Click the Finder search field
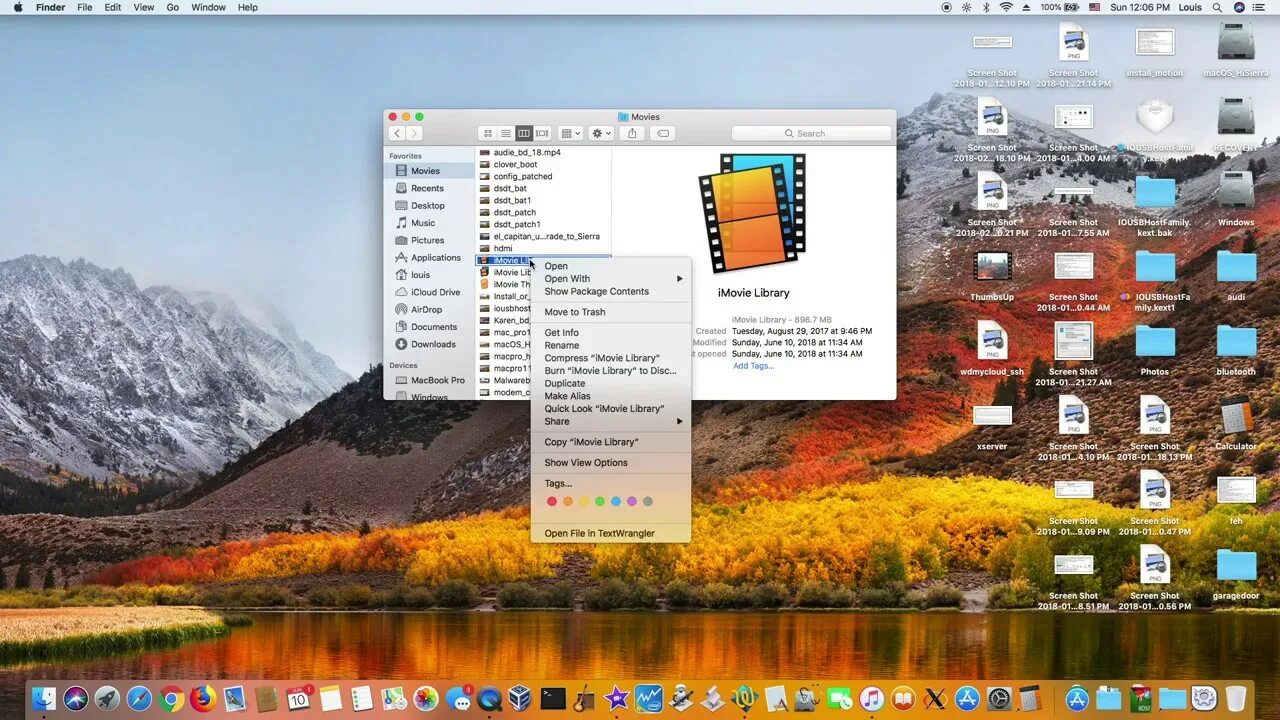 (x=811, y=133)
